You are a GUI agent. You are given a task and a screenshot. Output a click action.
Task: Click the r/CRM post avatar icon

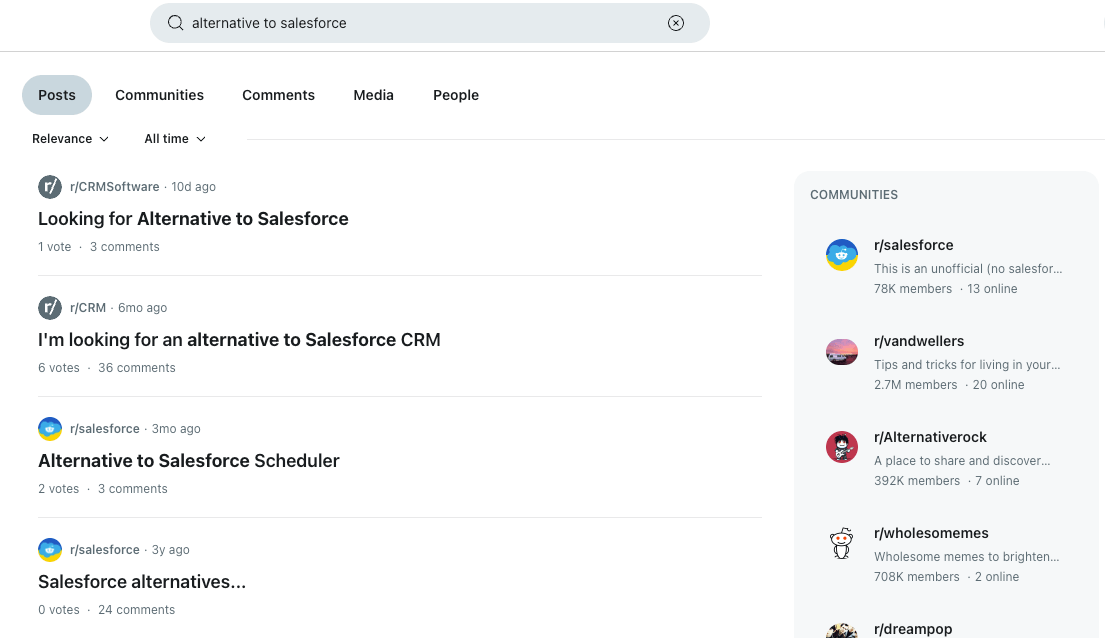pos(50,308)
